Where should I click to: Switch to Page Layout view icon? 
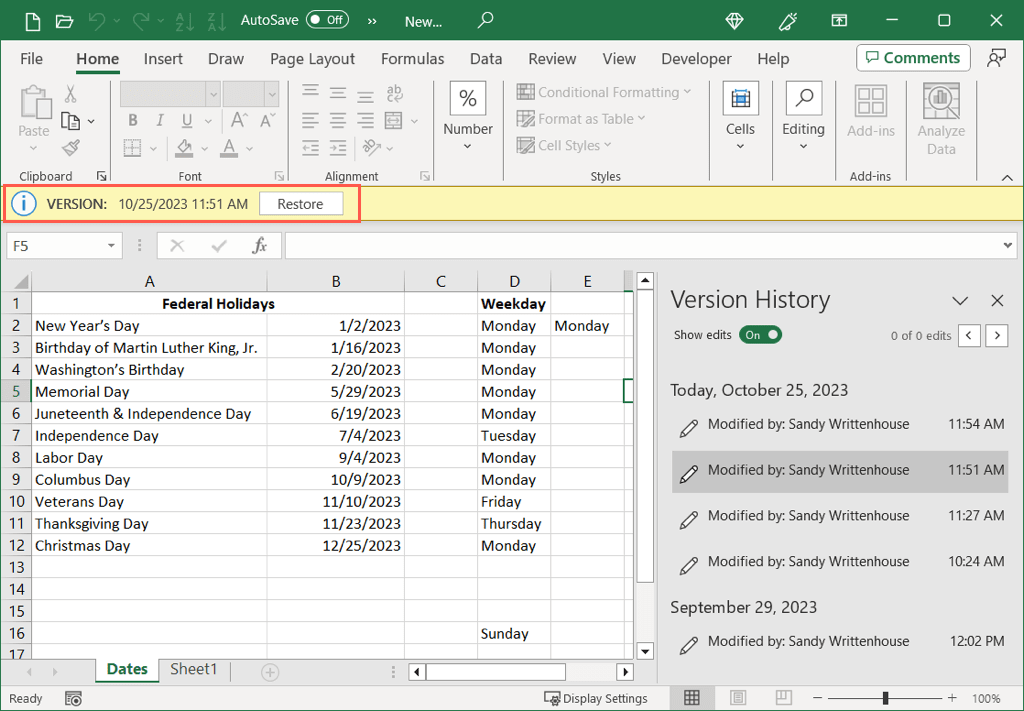pos(738,698)
